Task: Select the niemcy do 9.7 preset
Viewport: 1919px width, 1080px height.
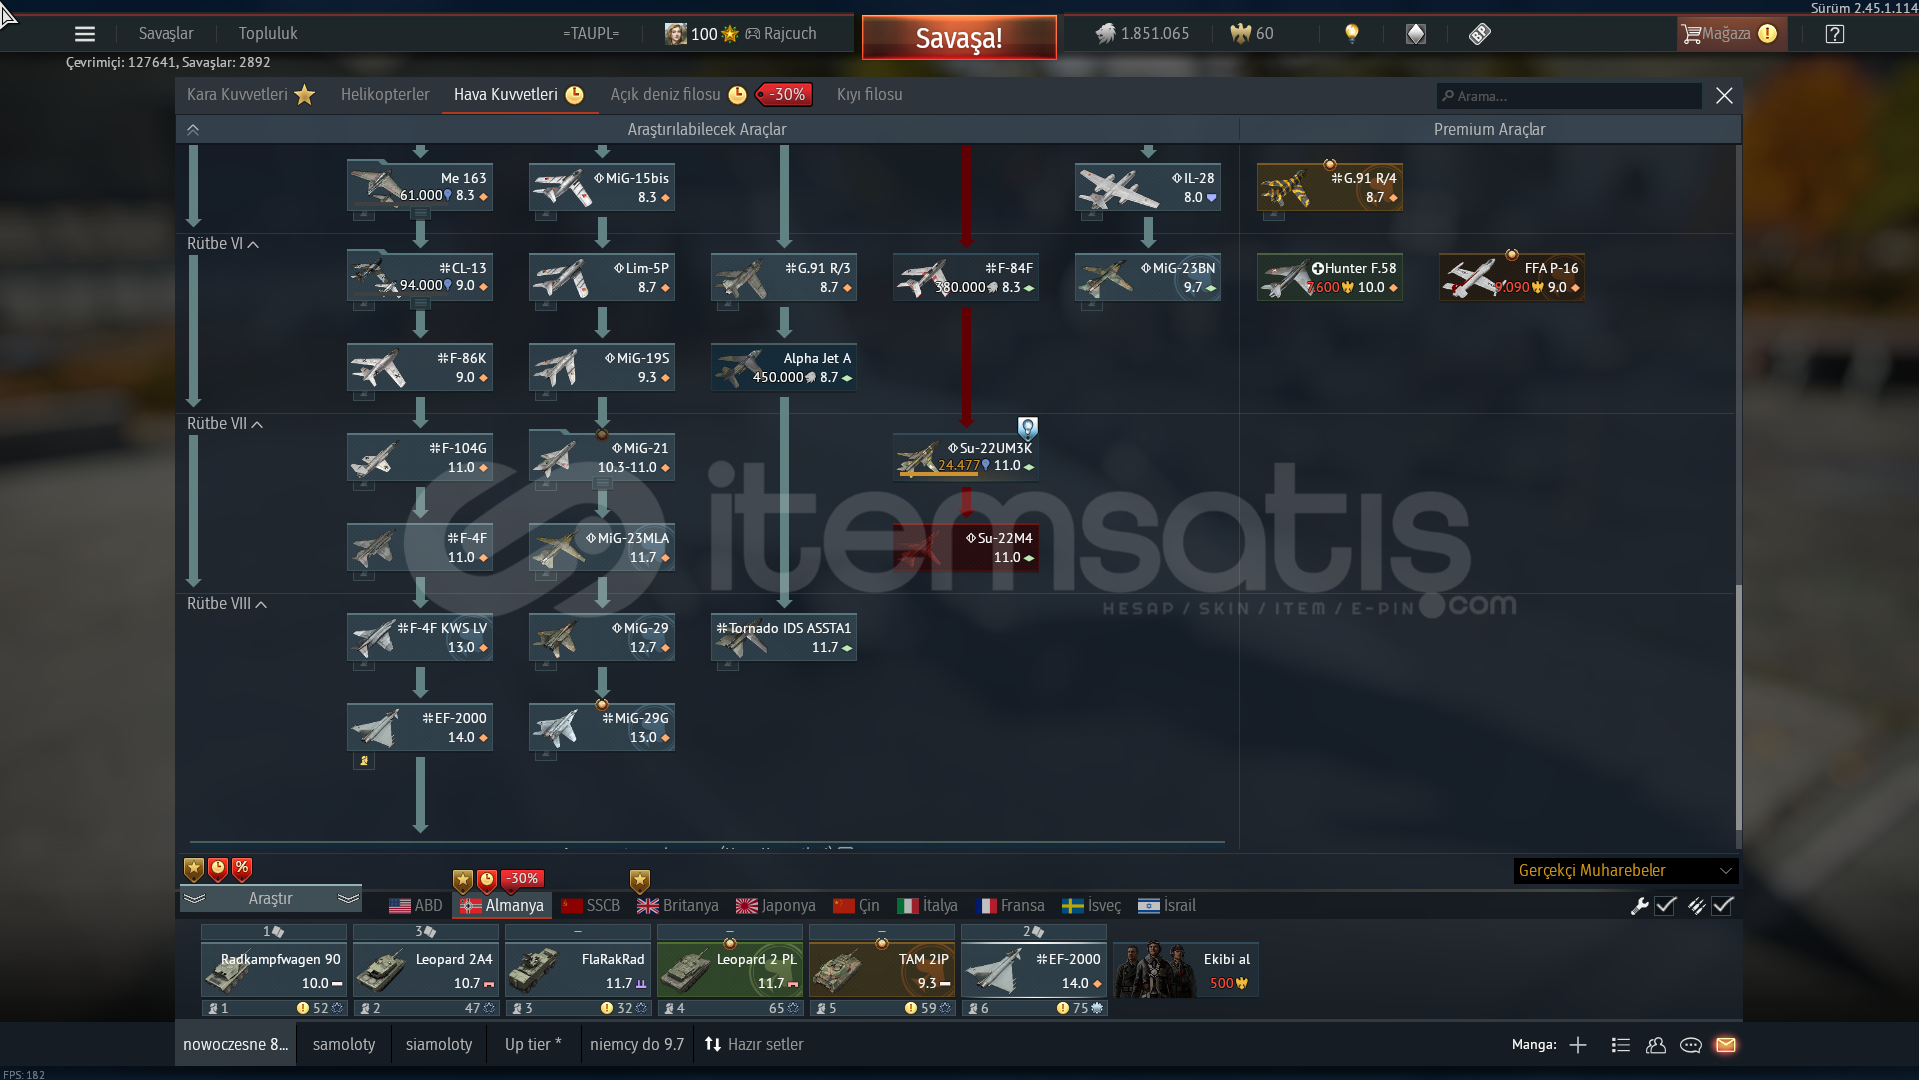Action: (637, 1045)
